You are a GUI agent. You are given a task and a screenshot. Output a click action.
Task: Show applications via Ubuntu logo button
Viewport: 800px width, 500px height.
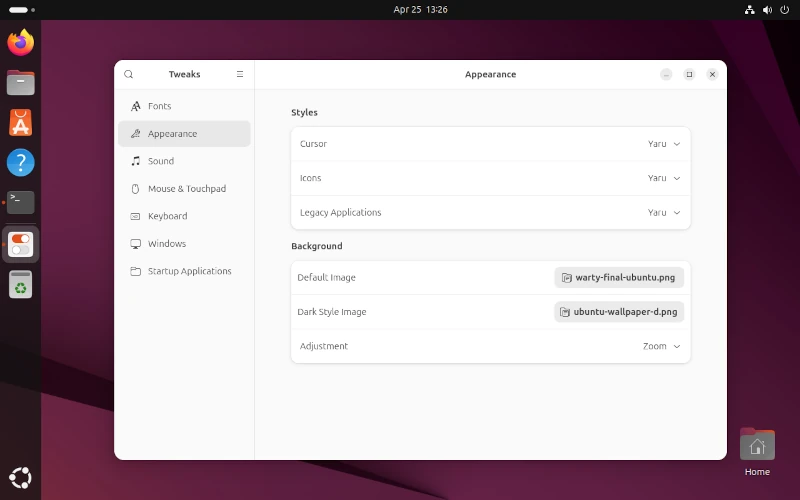[20, 478]
